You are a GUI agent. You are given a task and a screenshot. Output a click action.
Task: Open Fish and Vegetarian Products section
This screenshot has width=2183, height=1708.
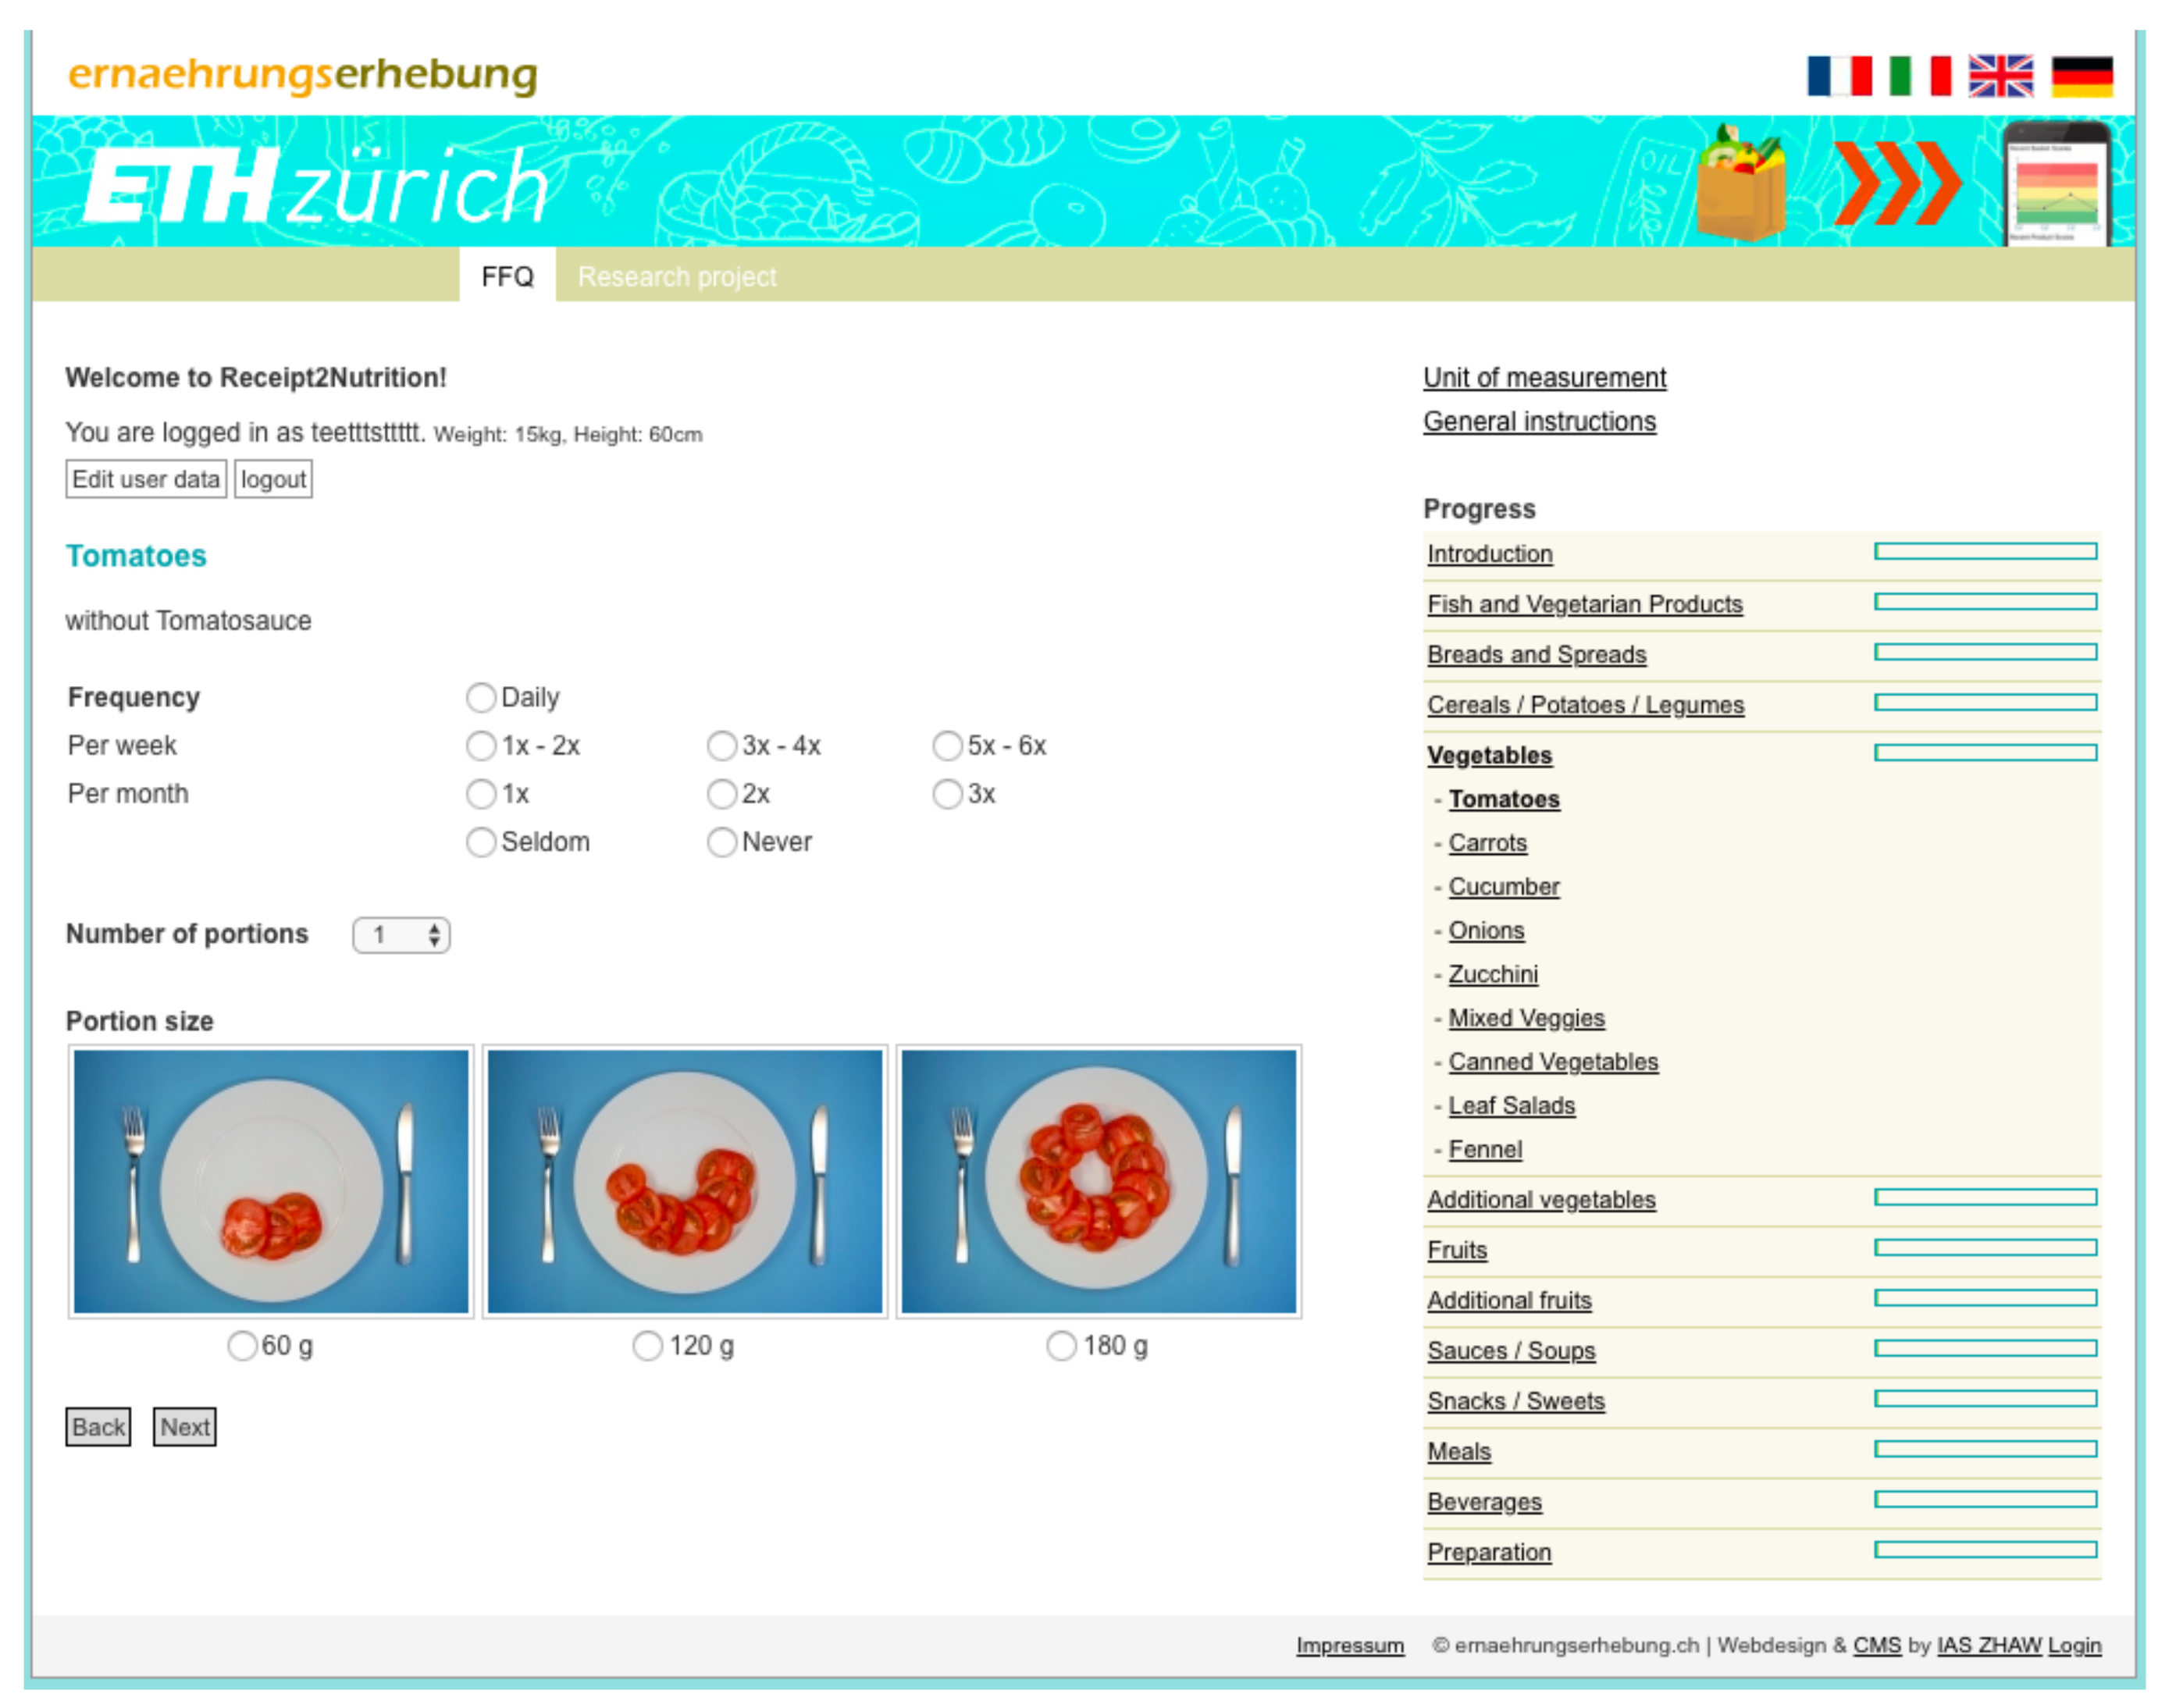(x=1585, y=604)
